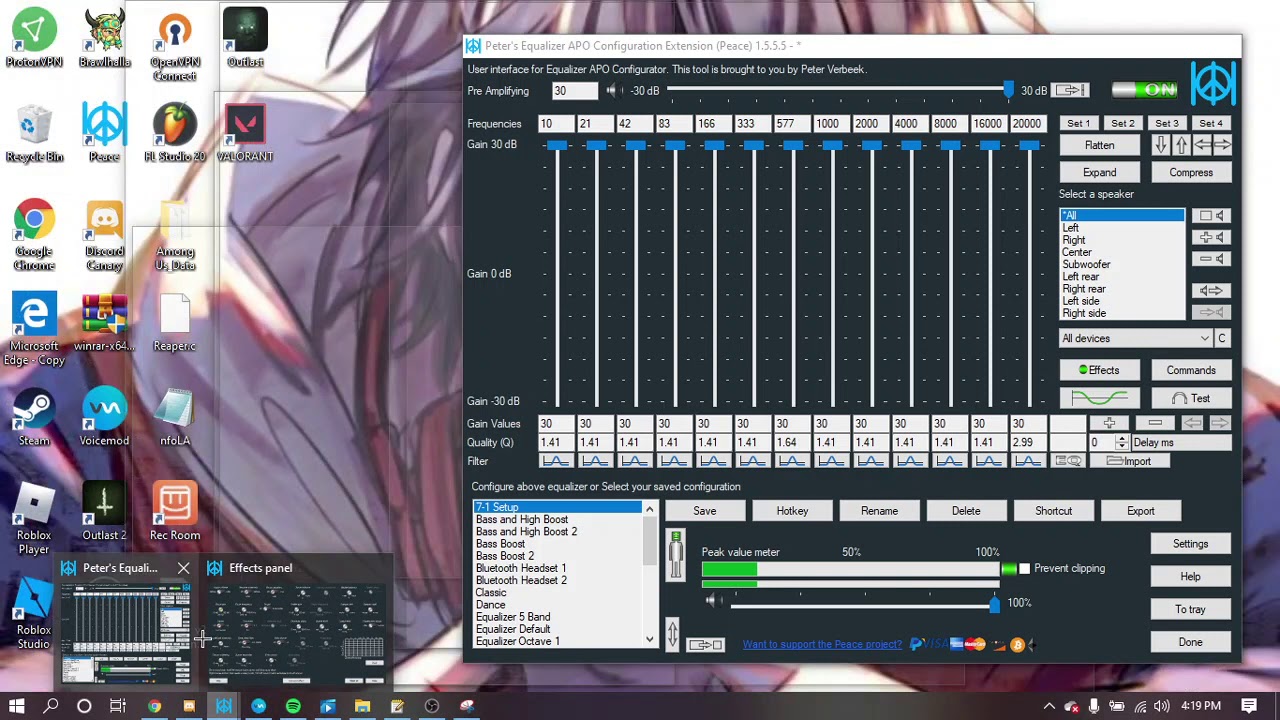
Task: Click the plus add-slider icon above Delay
Action: pos(1109,424)
